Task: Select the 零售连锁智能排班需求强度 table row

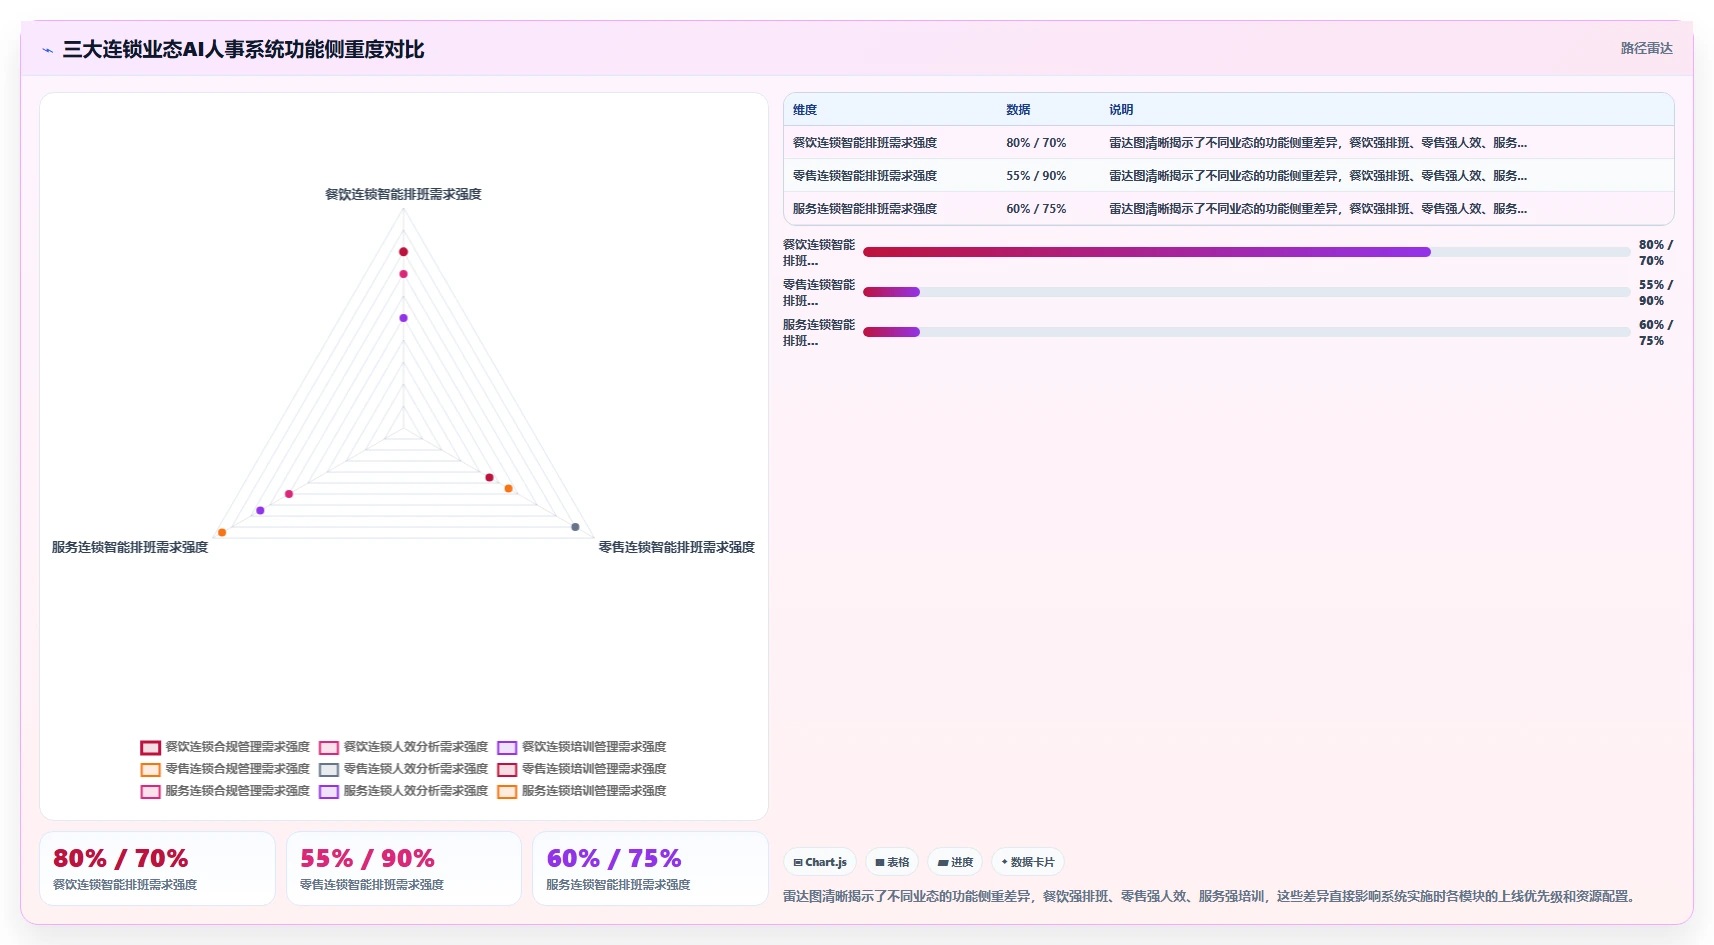Action: [1228, 176]
